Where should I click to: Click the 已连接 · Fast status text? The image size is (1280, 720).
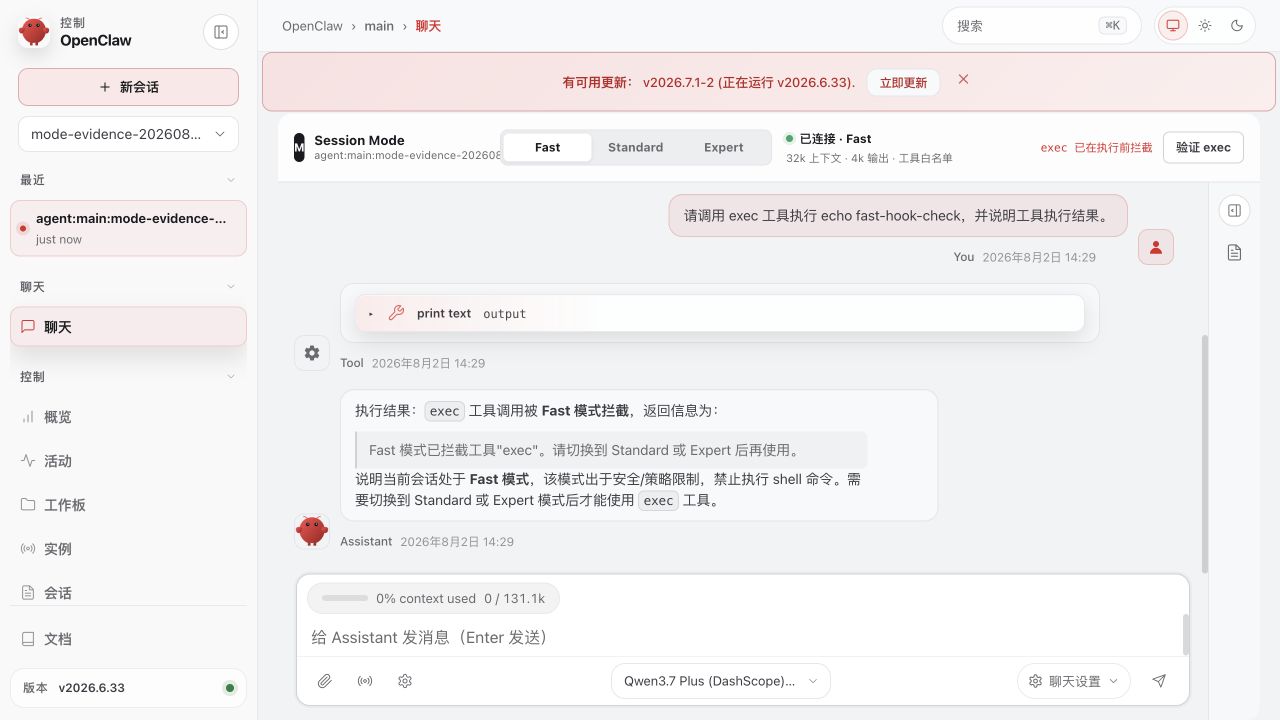[x=835, y=139]
